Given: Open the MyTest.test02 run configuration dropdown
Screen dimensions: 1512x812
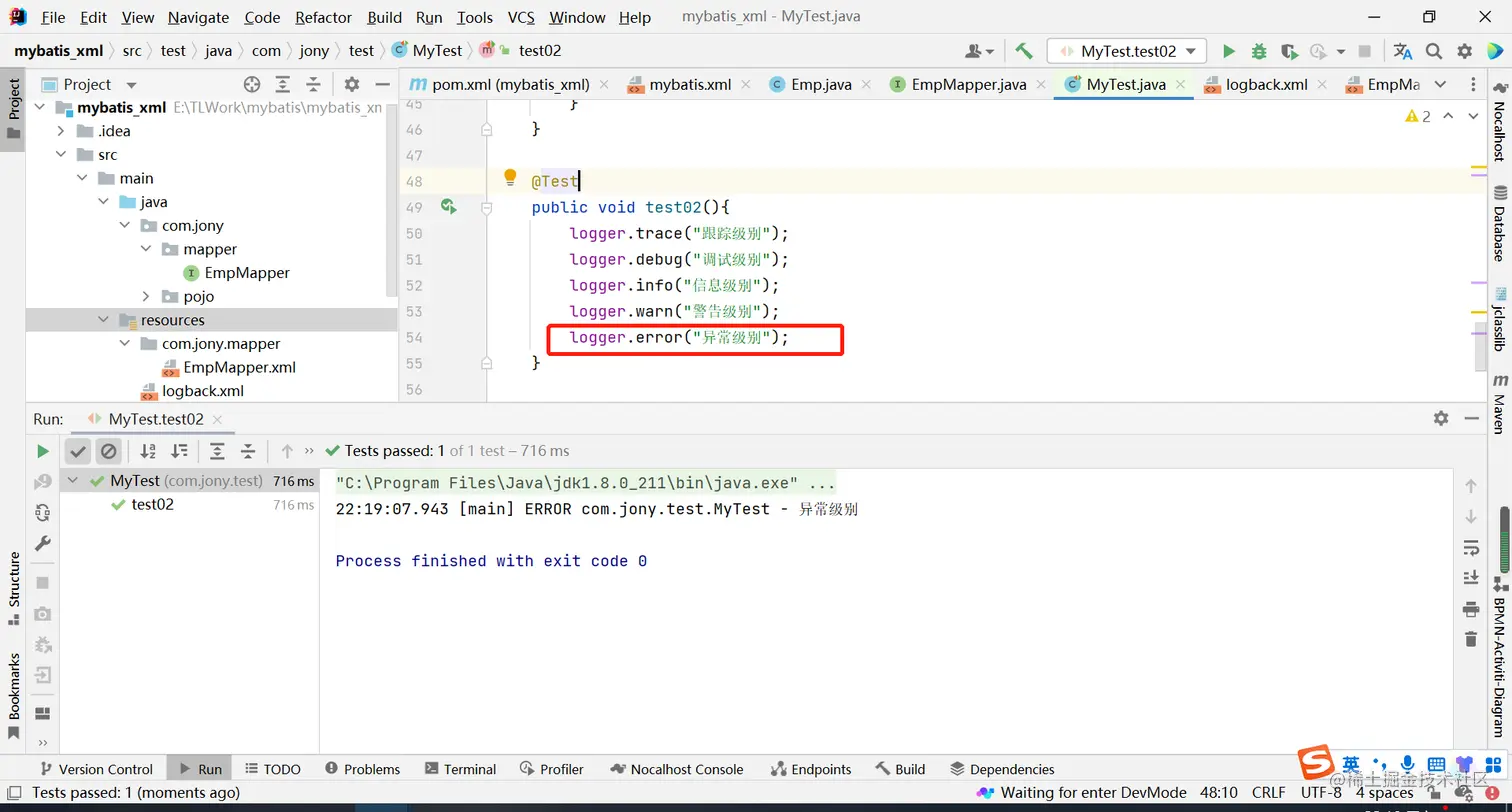Looking at the screenshot, I should [x=1127, y=51].
